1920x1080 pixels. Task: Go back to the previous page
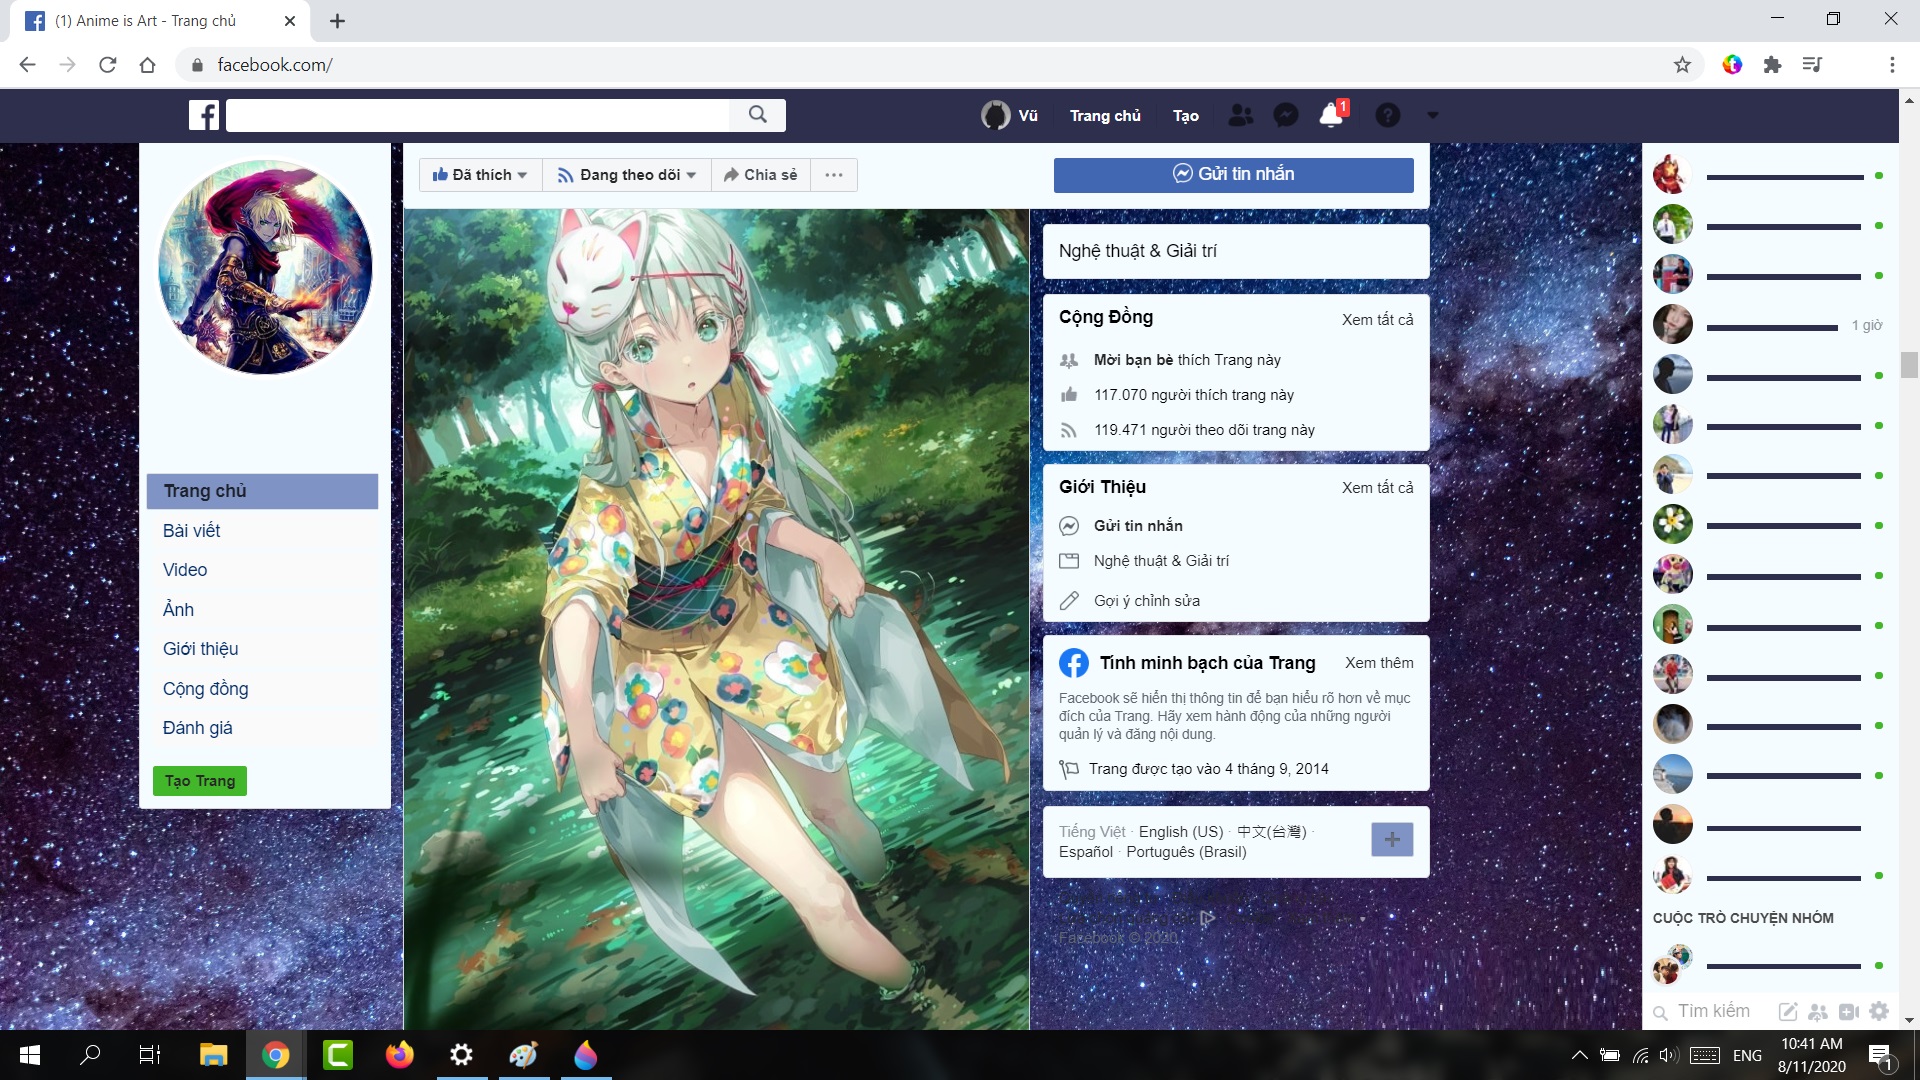click(27, 65)
